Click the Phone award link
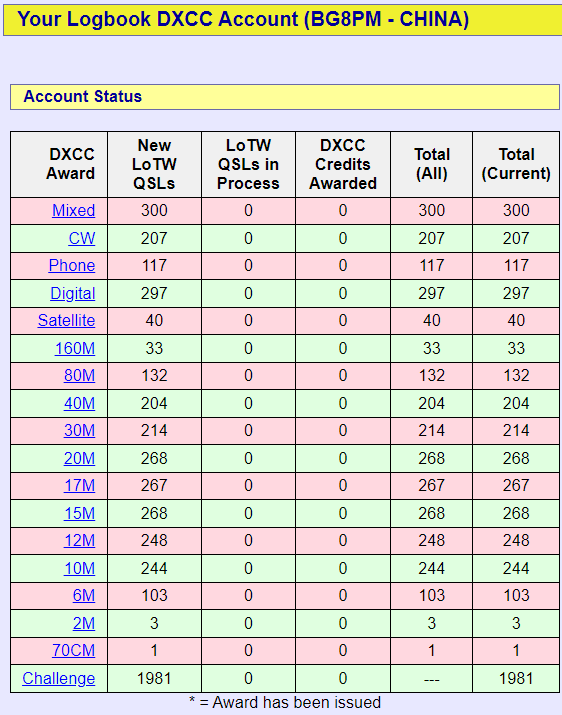562x715 pixels. 72,266
